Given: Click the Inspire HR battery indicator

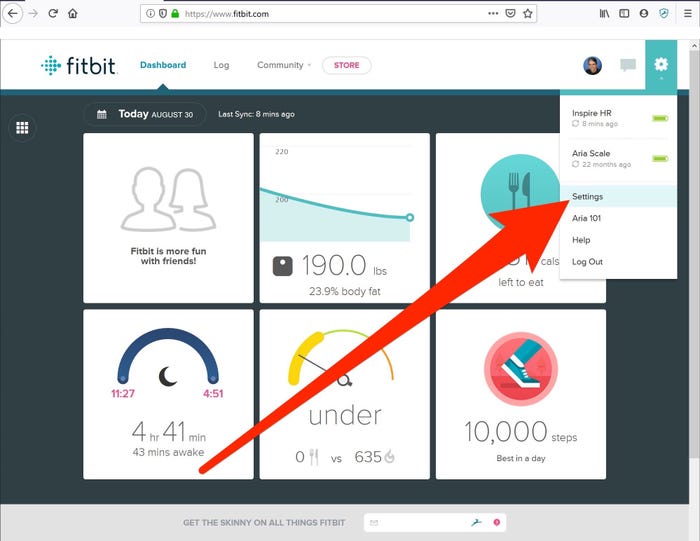Looking at the screenshot, I should (x=660, y=118).
